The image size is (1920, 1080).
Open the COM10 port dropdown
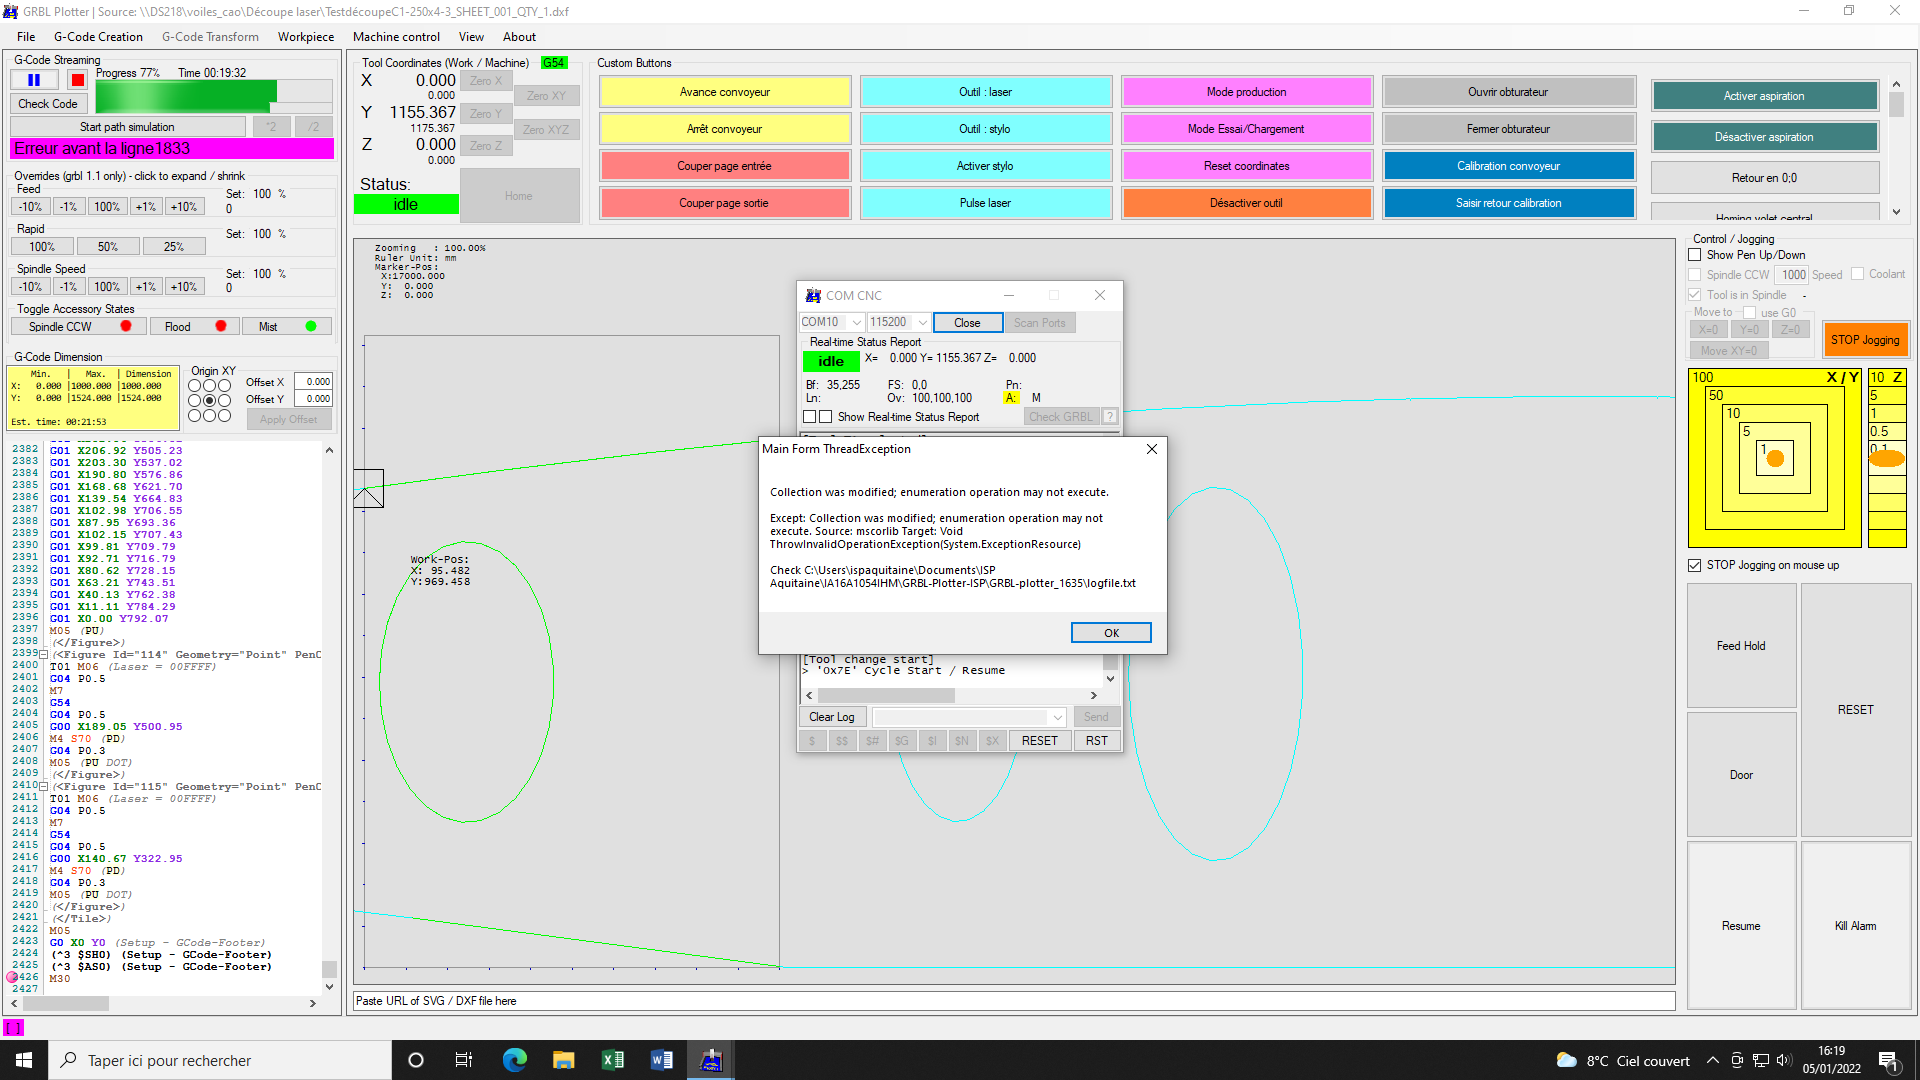click(x=857, y=322)
